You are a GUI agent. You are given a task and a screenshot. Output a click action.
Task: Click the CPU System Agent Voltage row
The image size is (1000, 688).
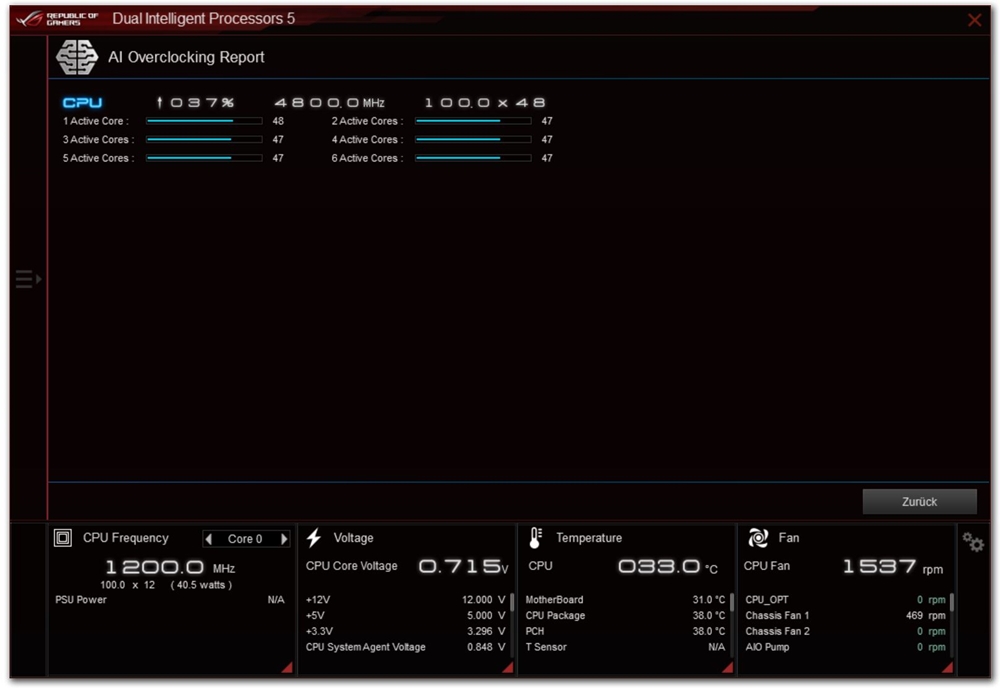pyautogui.click(x=406, y=647)
